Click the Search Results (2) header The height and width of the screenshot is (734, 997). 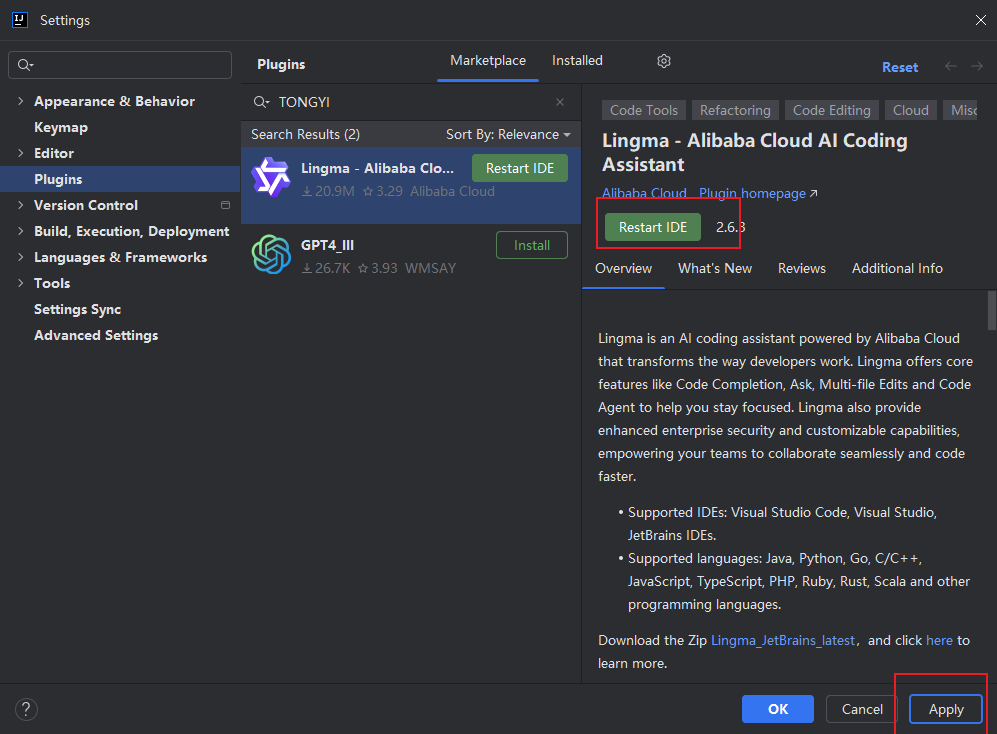[x=305, y=134]
